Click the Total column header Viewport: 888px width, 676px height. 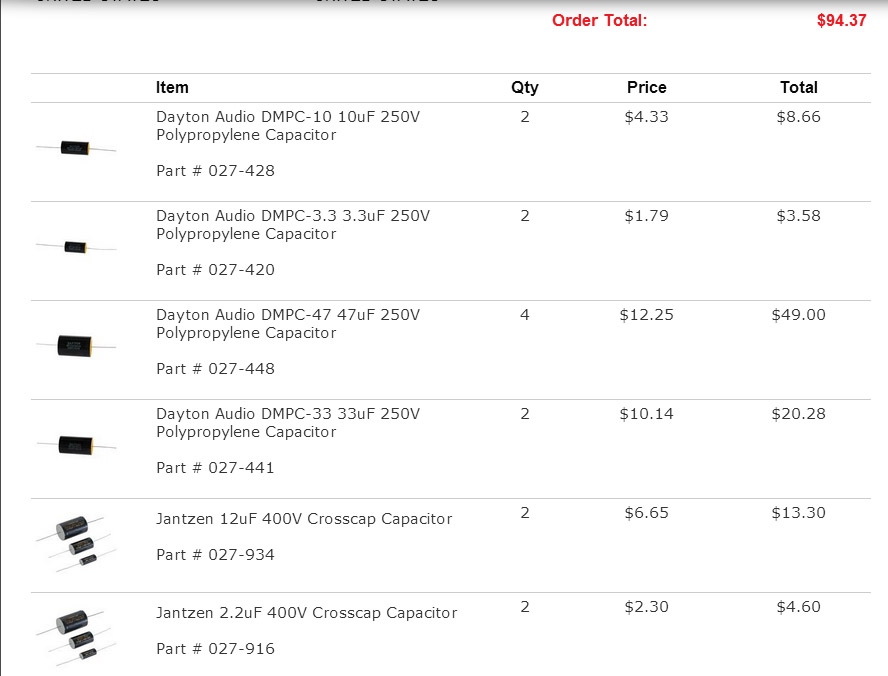click(x=798, y=88)
